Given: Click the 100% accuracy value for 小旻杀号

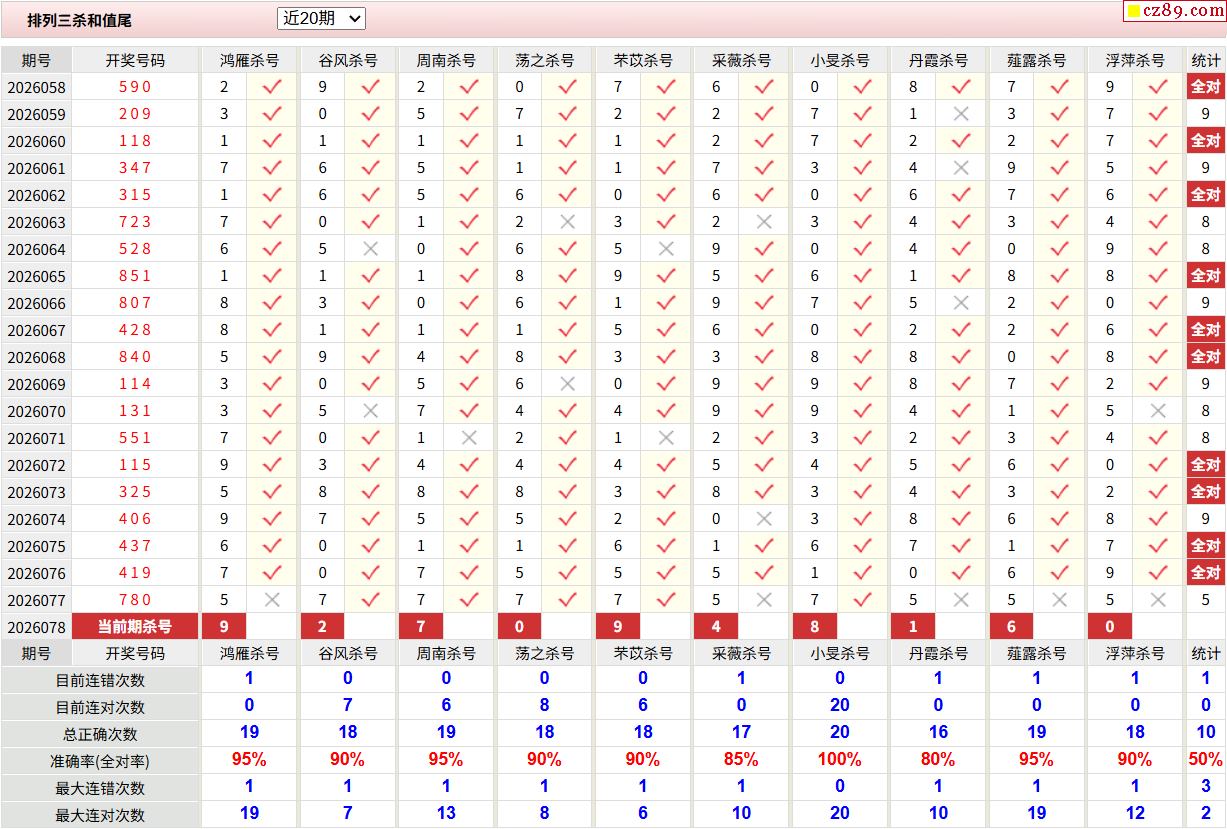Looking at the screenshot, I should (840, 760).
